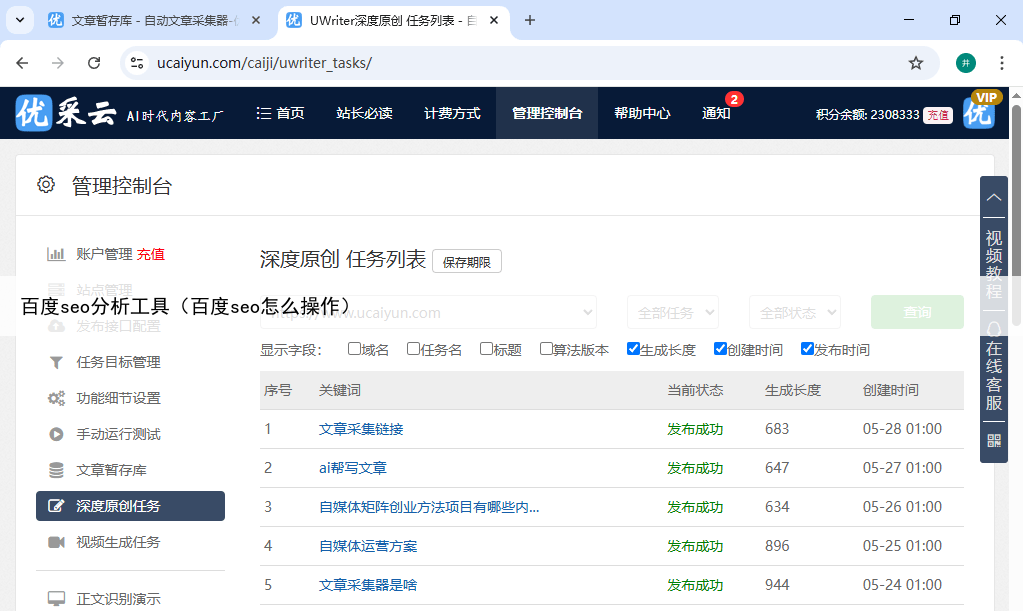Click the QR code icon in side panel
Screen dimensions: 1023x611
[x=993, y=440]
